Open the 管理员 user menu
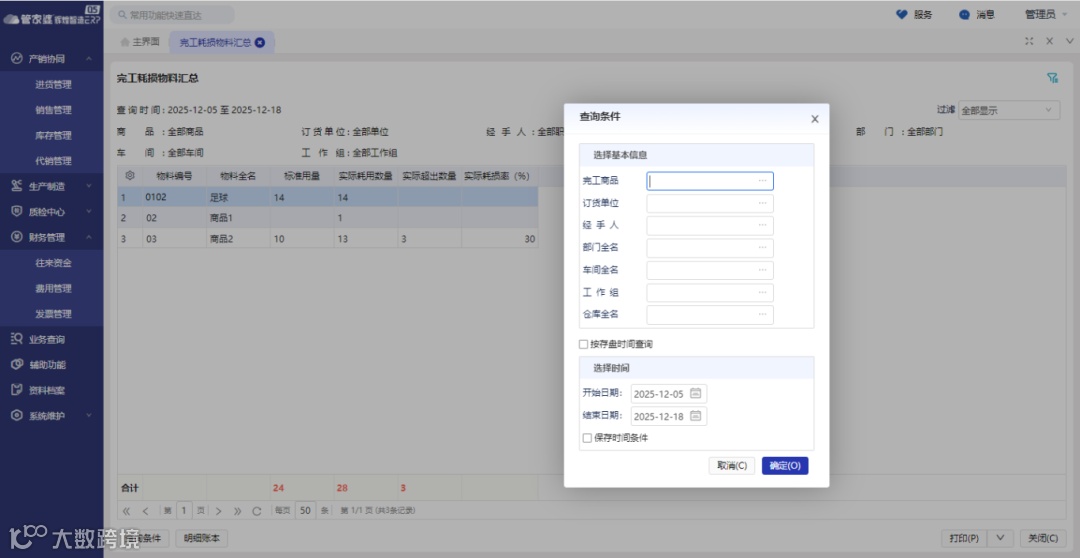The image size is (1080, 558). (x=1048, y=14)
